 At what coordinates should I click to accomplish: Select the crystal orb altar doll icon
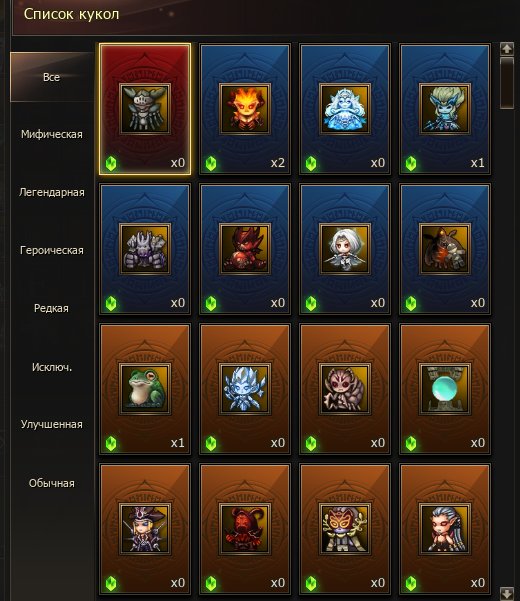pos(445,389)
